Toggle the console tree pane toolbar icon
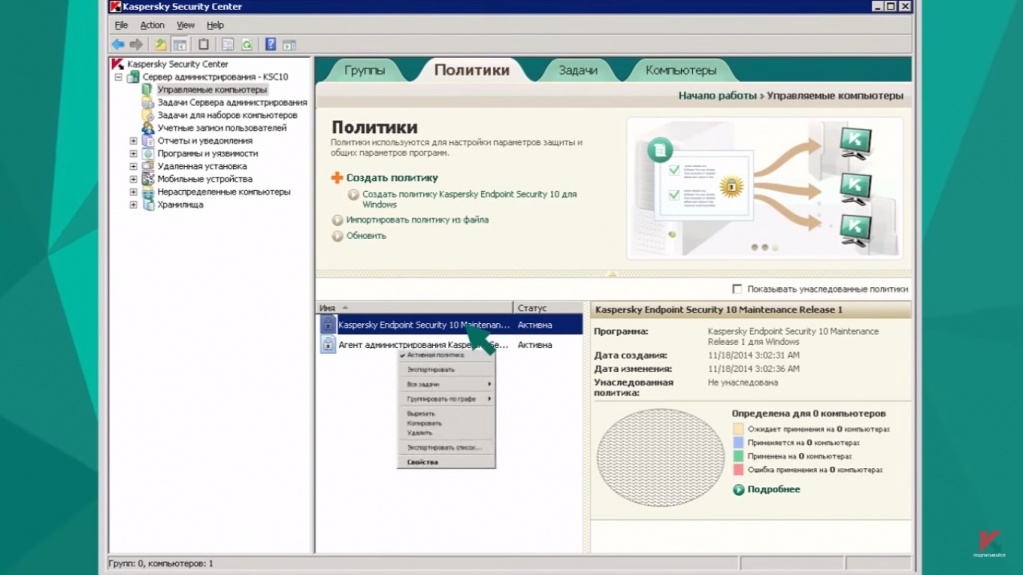The width and height of the screenshot is (1023, 575). 179,44
